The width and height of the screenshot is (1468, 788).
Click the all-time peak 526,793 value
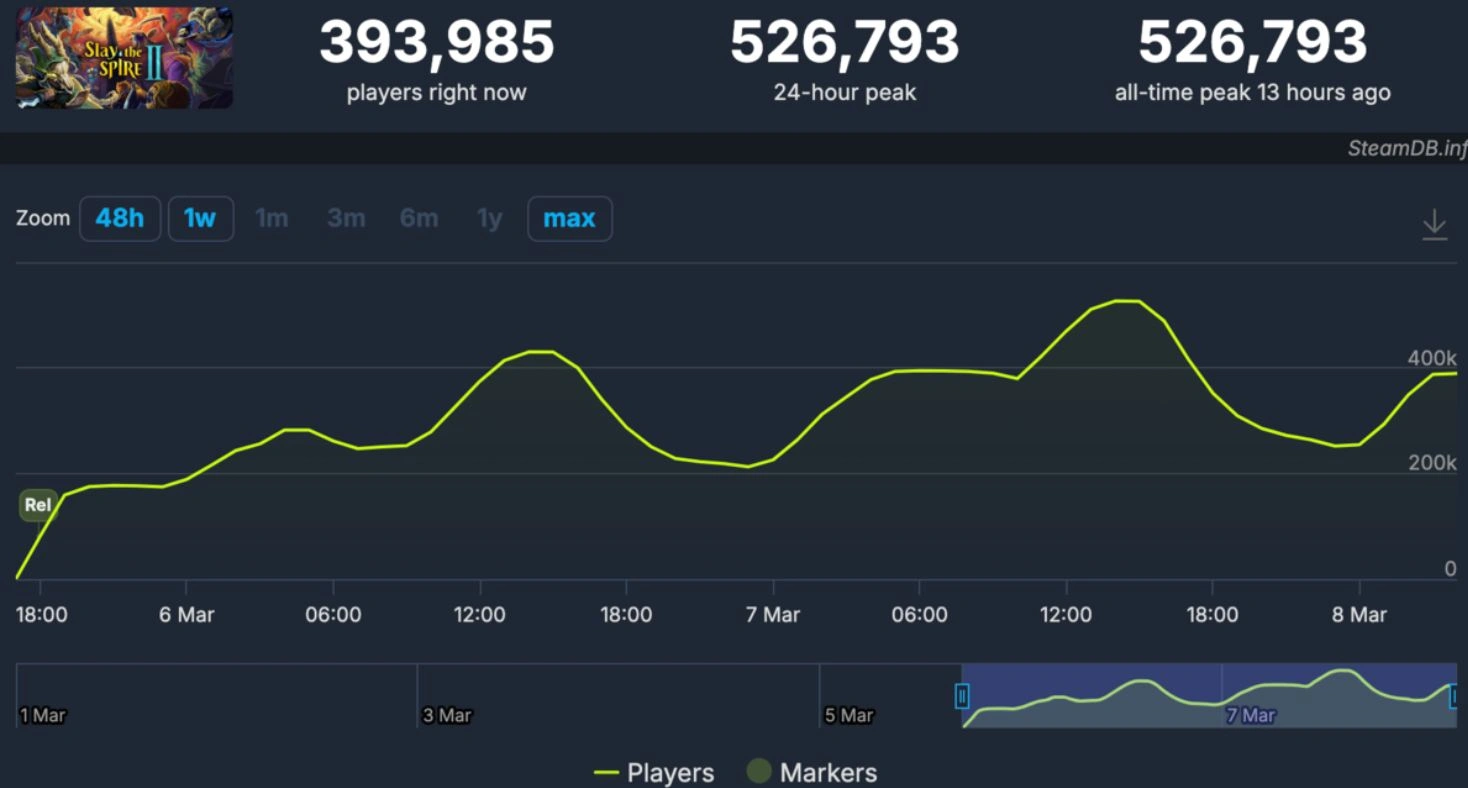[1252, 43]
